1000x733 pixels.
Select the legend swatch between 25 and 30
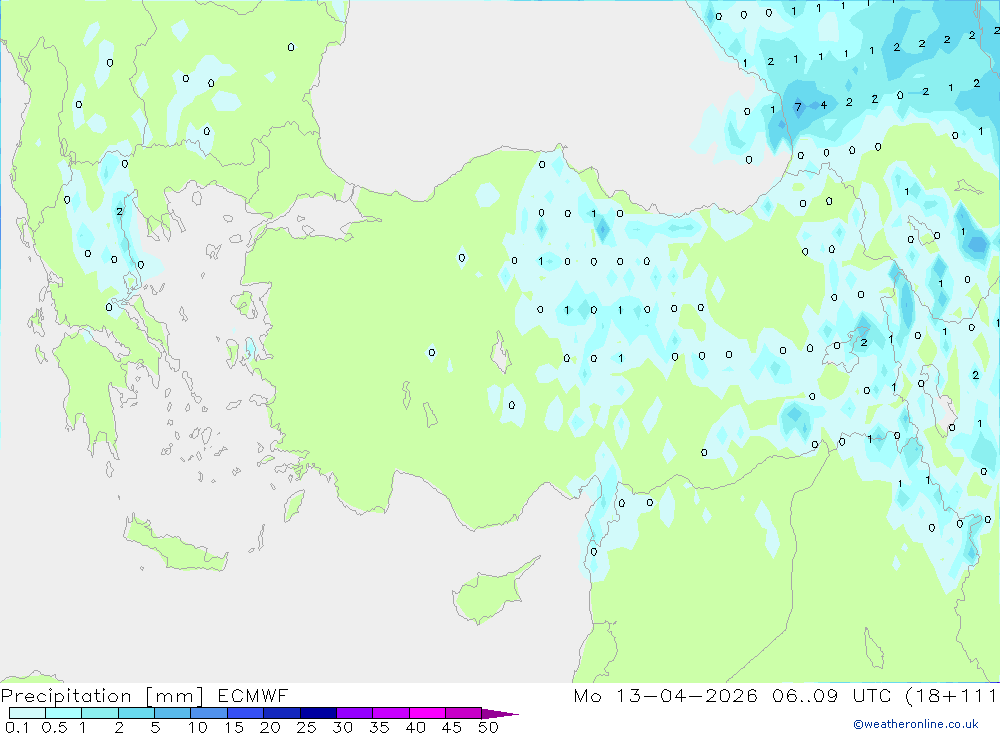[318, 713]
